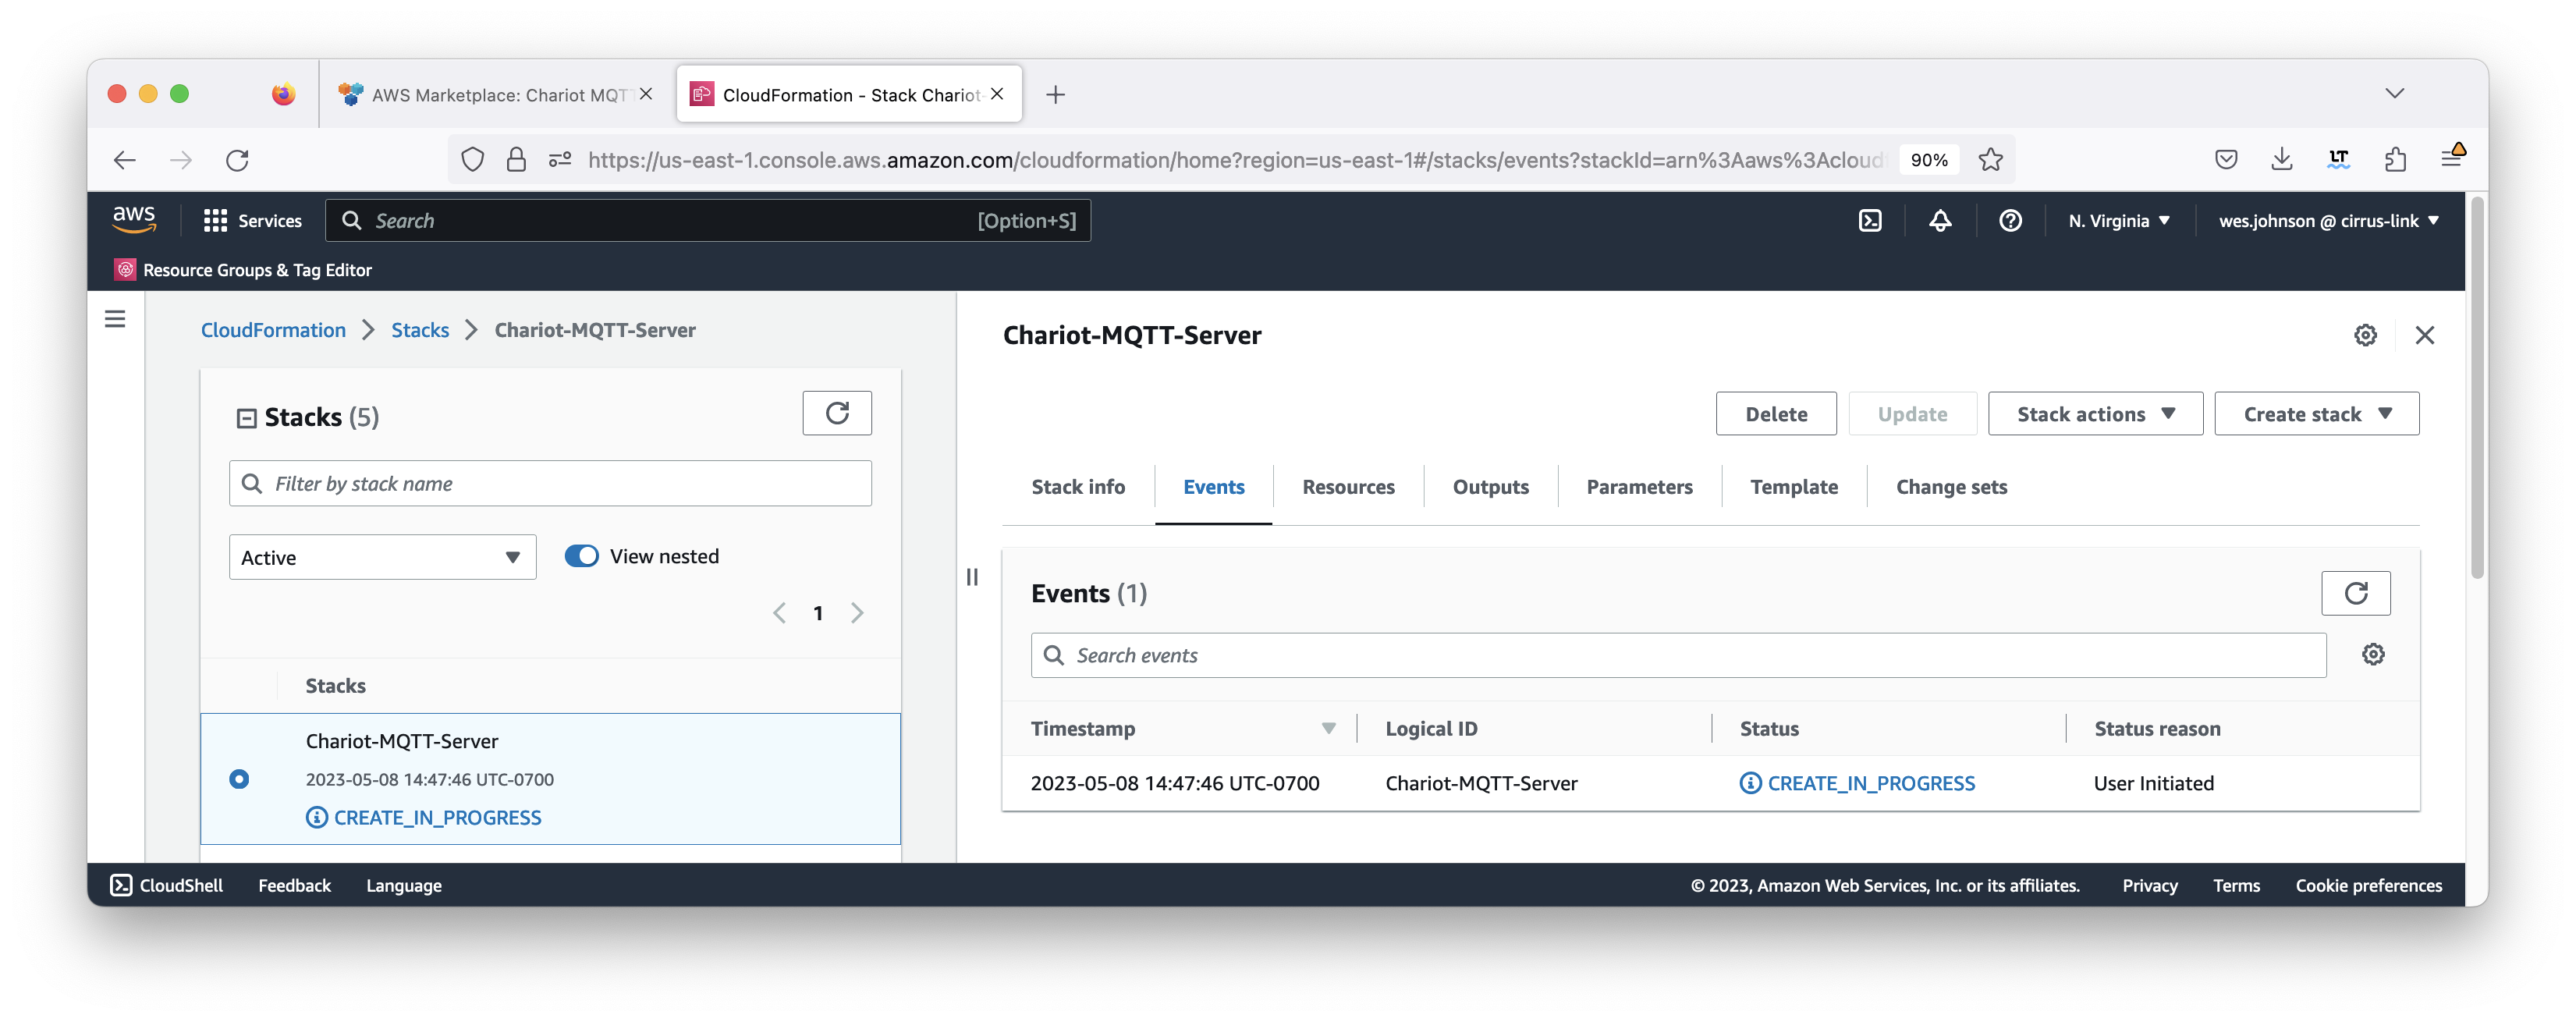Go to previous stacks page
The height and width of the screenshot is (1022, 2576).
(x=779, y=612)
